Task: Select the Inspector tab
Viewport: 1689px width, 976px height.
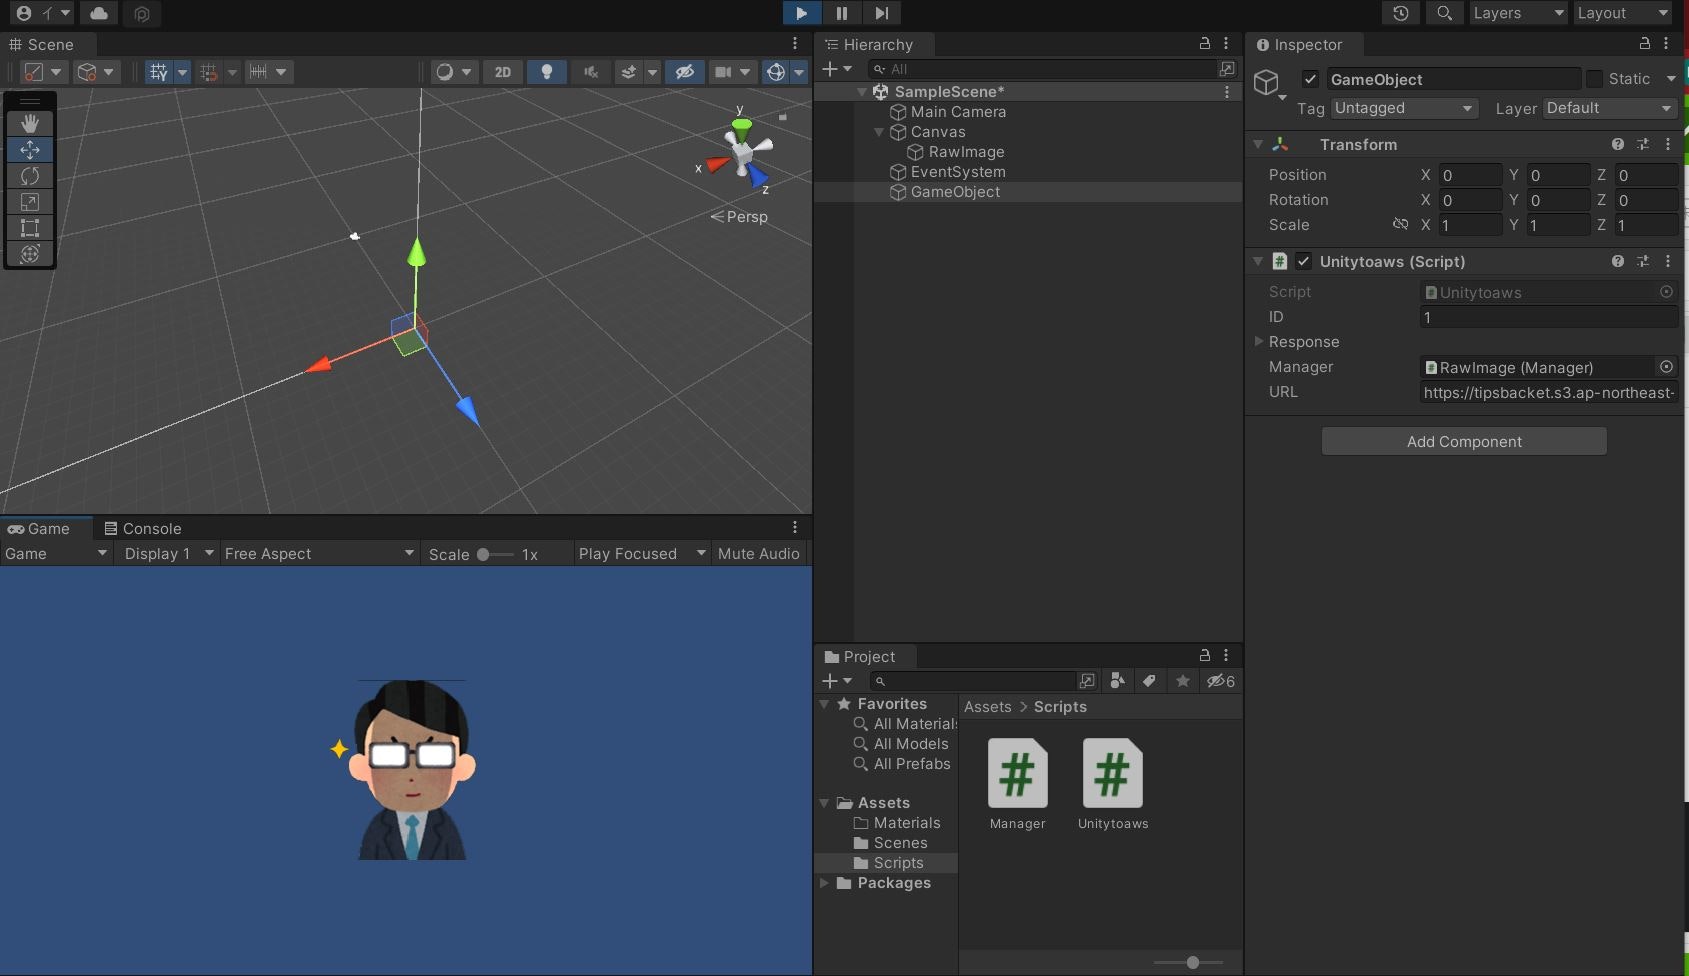Action: point(1299,45)
